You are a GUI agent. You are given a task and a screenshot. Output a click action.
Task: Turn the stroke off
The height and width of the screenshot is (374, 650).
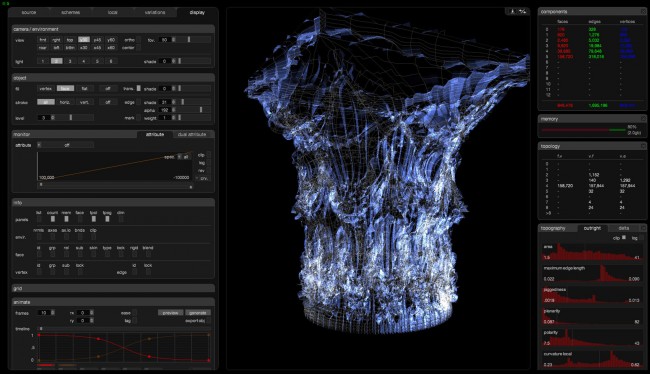pyautogui.click(x=108, y=102)
